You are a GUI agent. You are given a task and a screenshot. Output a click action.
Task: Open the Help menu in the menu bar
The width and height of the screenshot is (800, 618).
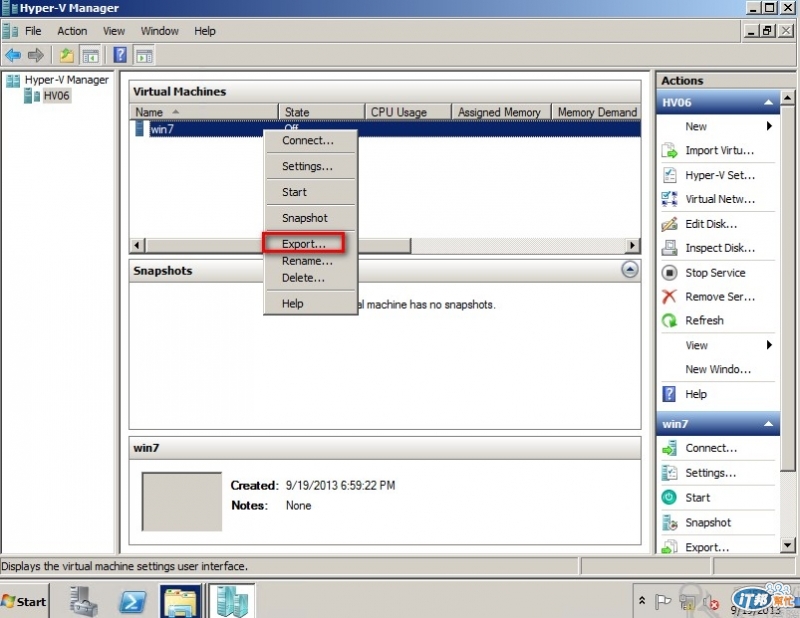[205, 31]
